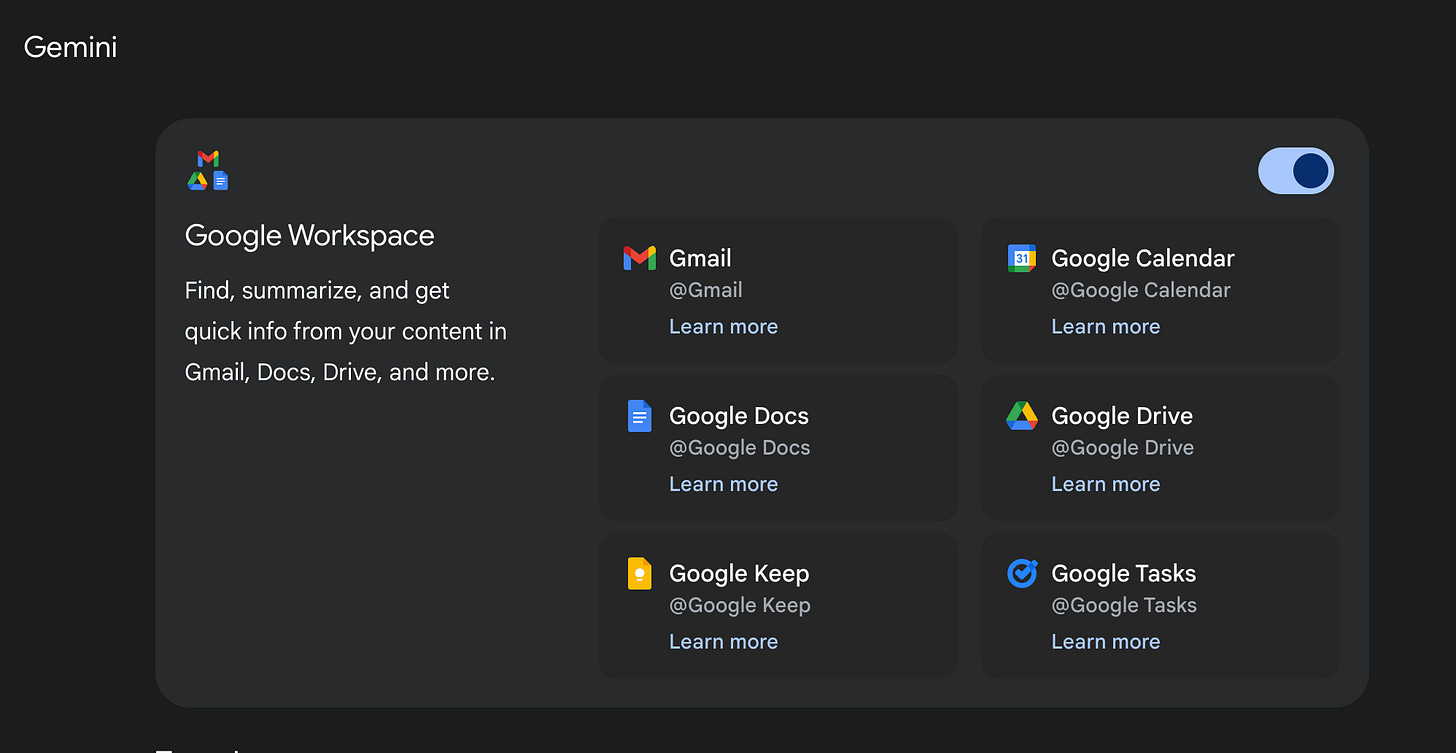Screen dimensions: 1456x753
Task: Select the @Google Tasks handle text
Action: pos(1124,605)
